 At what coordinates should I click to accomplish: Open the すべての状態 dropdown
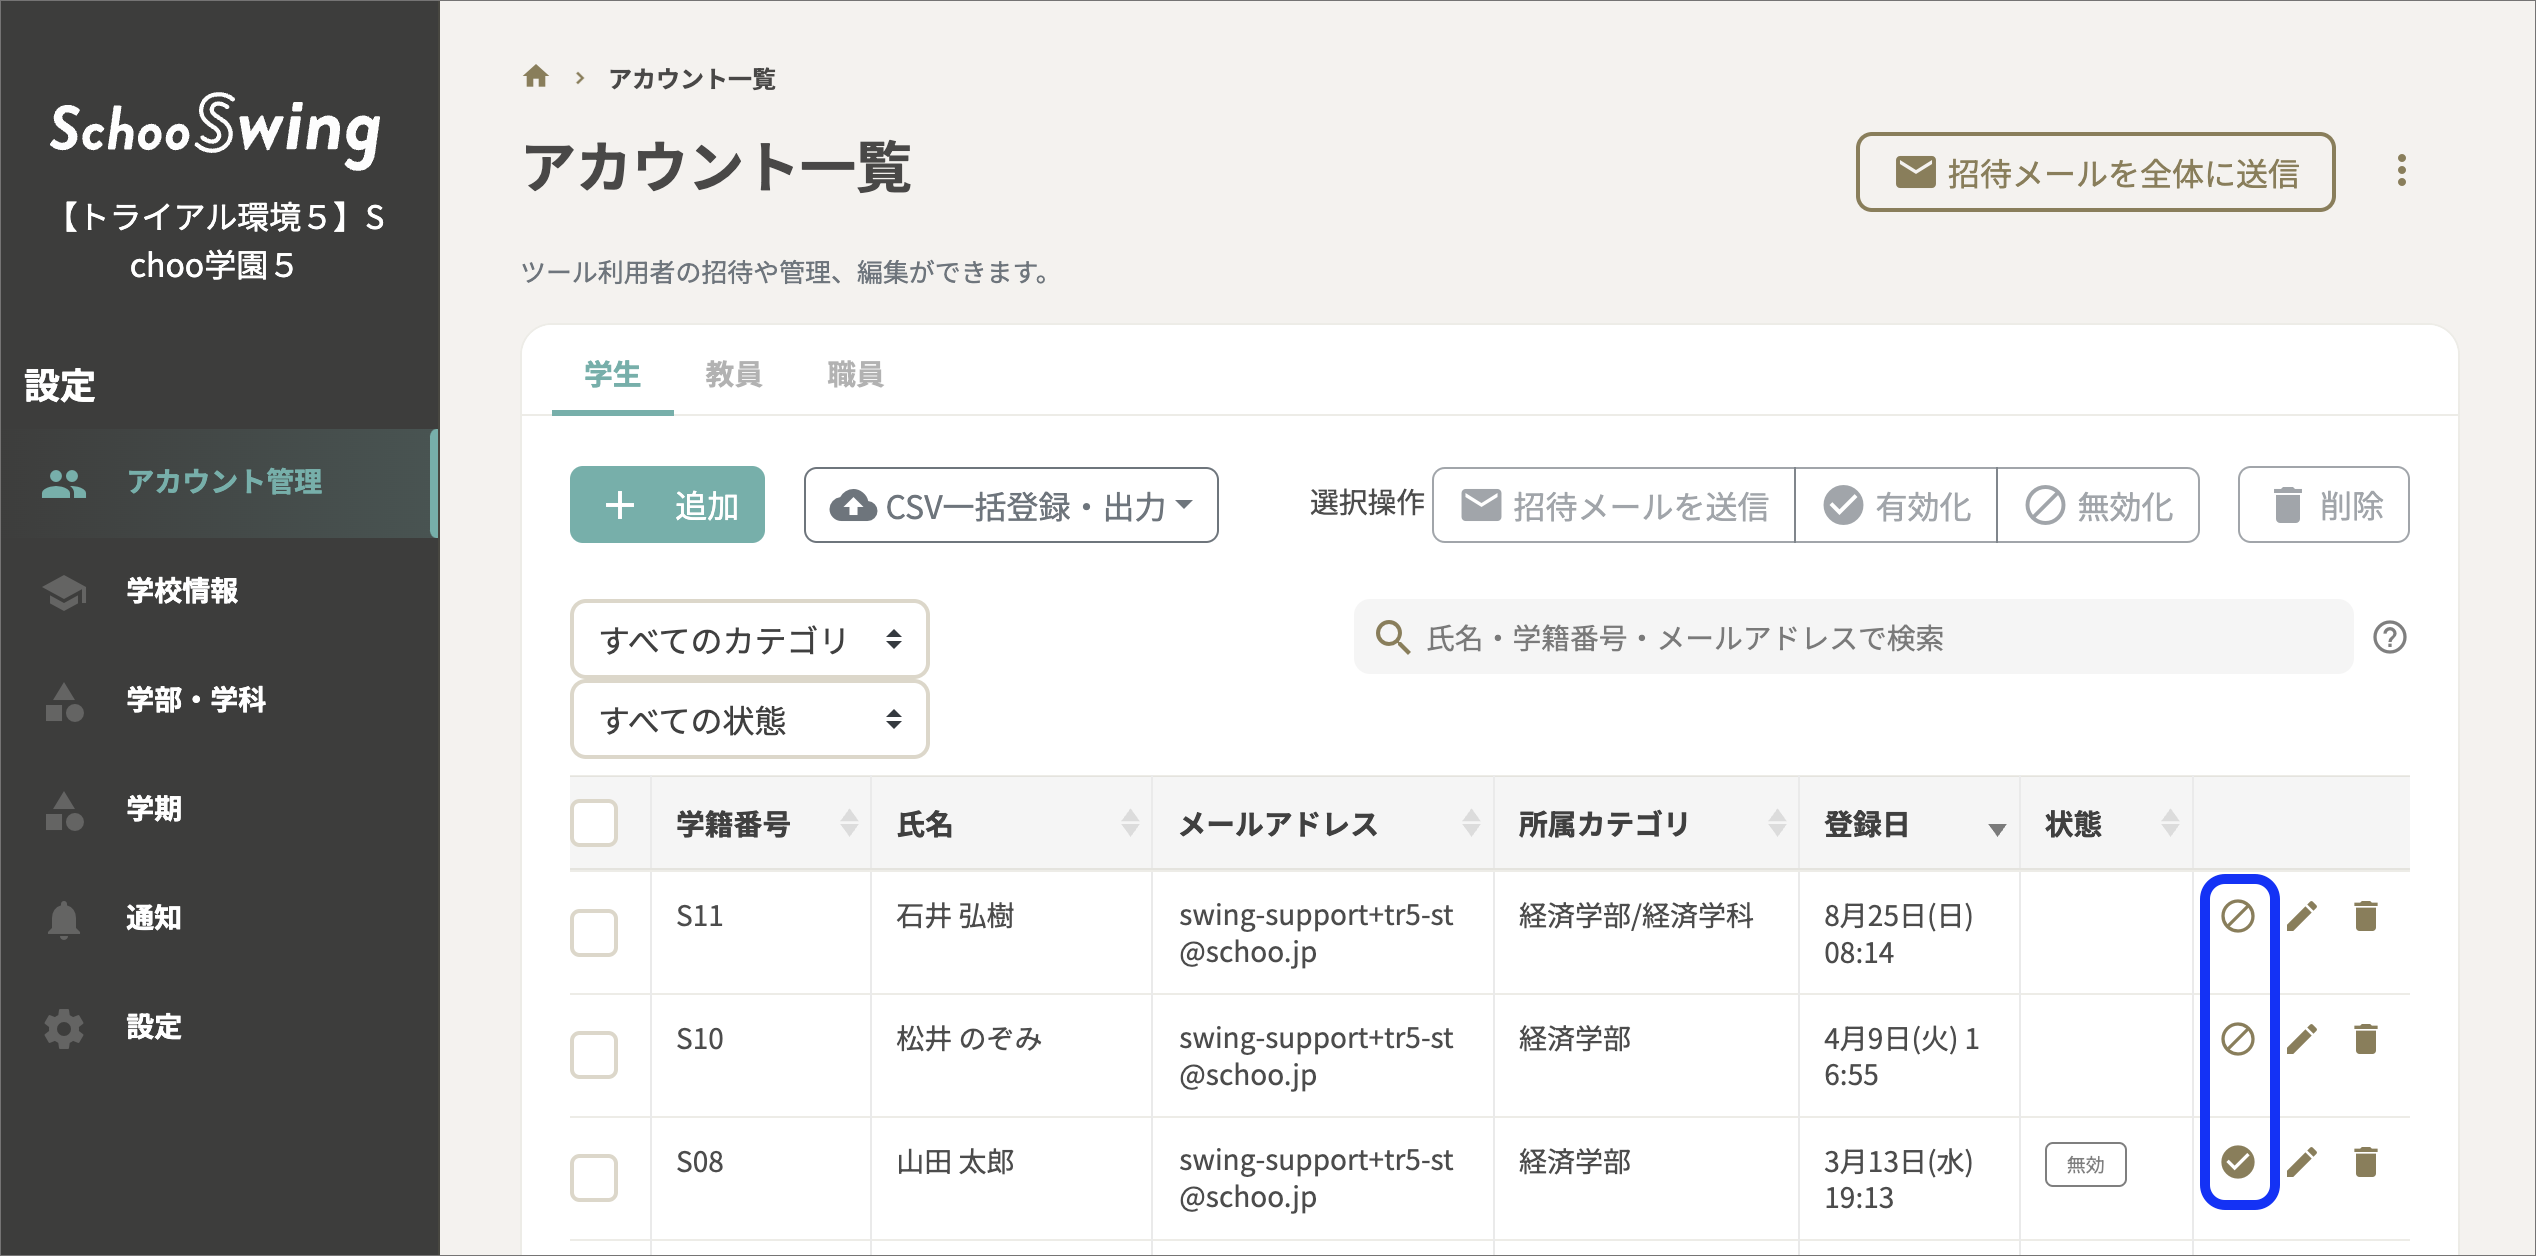(x=749, y=720)
